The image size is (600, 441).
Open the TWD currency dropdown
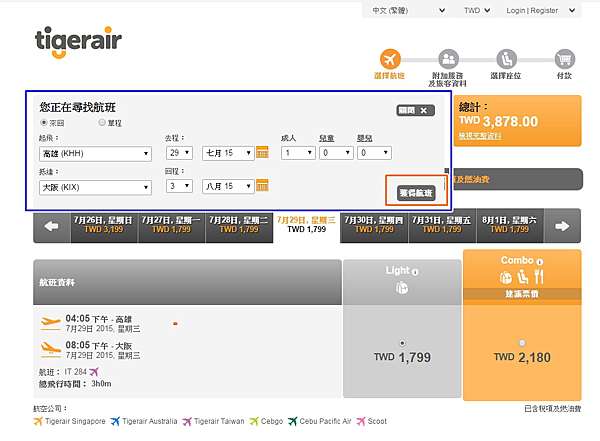point(477,10)
